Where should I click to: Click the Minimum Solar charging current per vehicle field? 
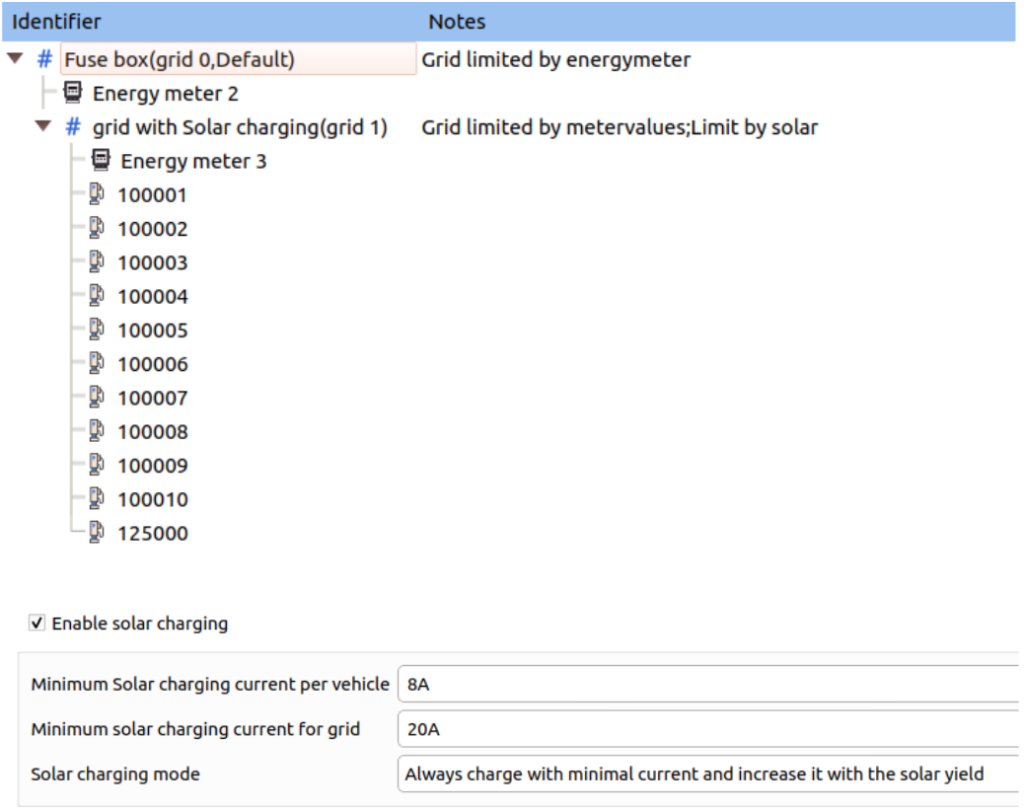[x=700, y=684]
